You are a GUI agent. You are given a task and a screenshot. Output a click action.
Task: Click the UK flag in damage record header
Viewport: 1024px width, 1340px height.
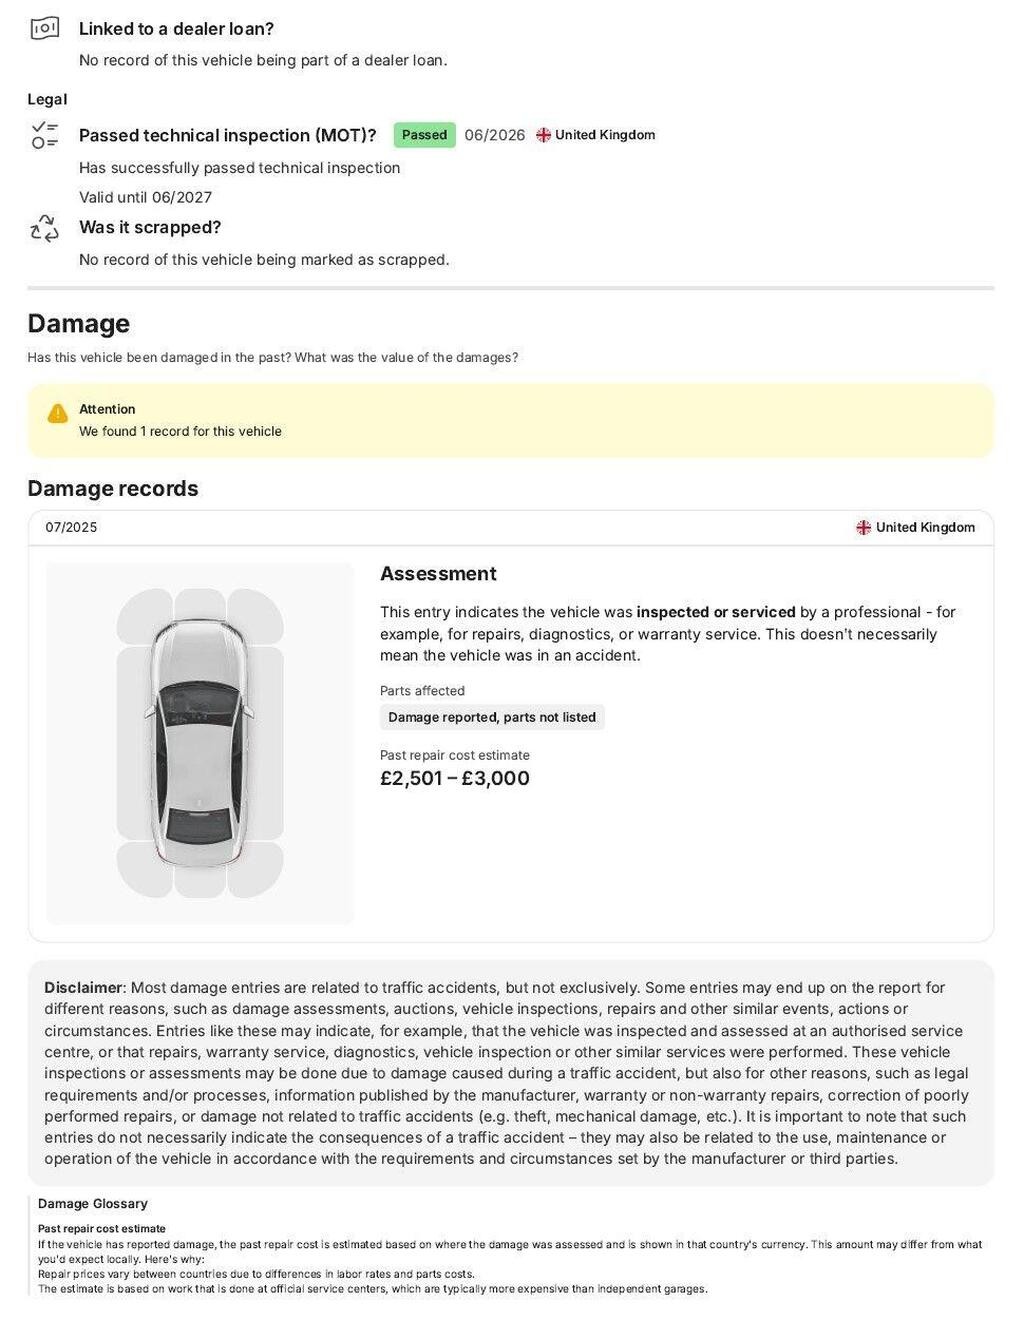pyautogui.click(x=864, y=527)
